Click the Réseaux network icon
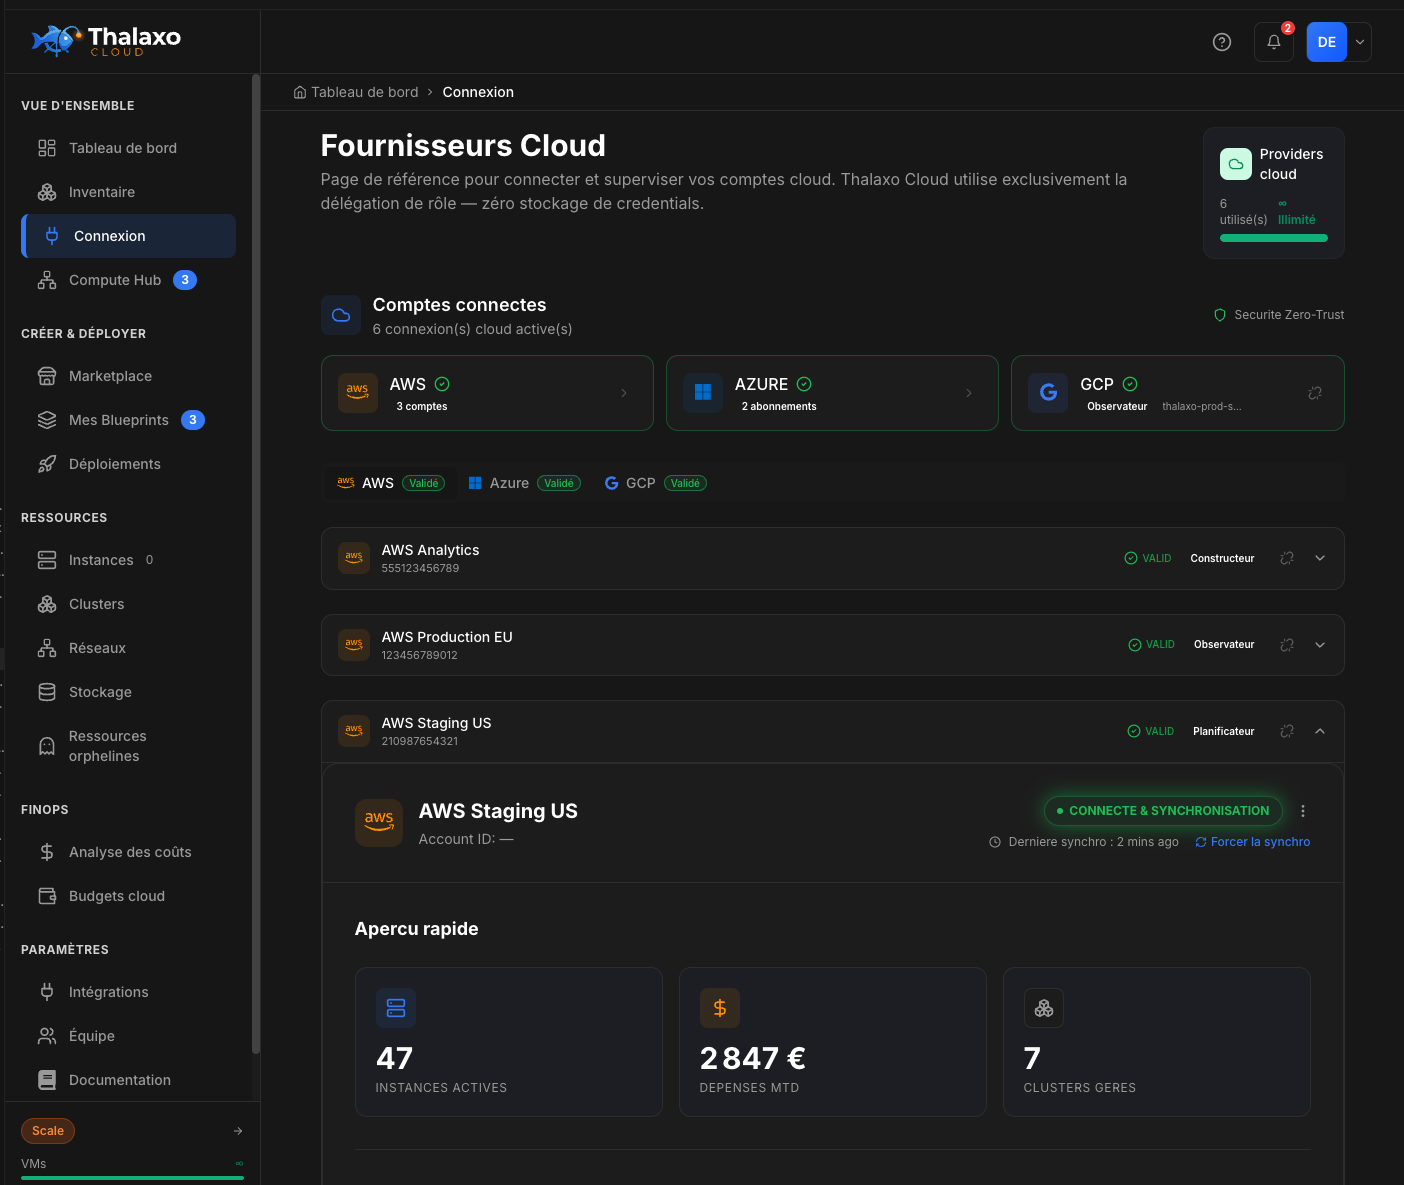The height and width of the screenshot is (1185, 1404). pyautogui.click(x=47, y=648)
